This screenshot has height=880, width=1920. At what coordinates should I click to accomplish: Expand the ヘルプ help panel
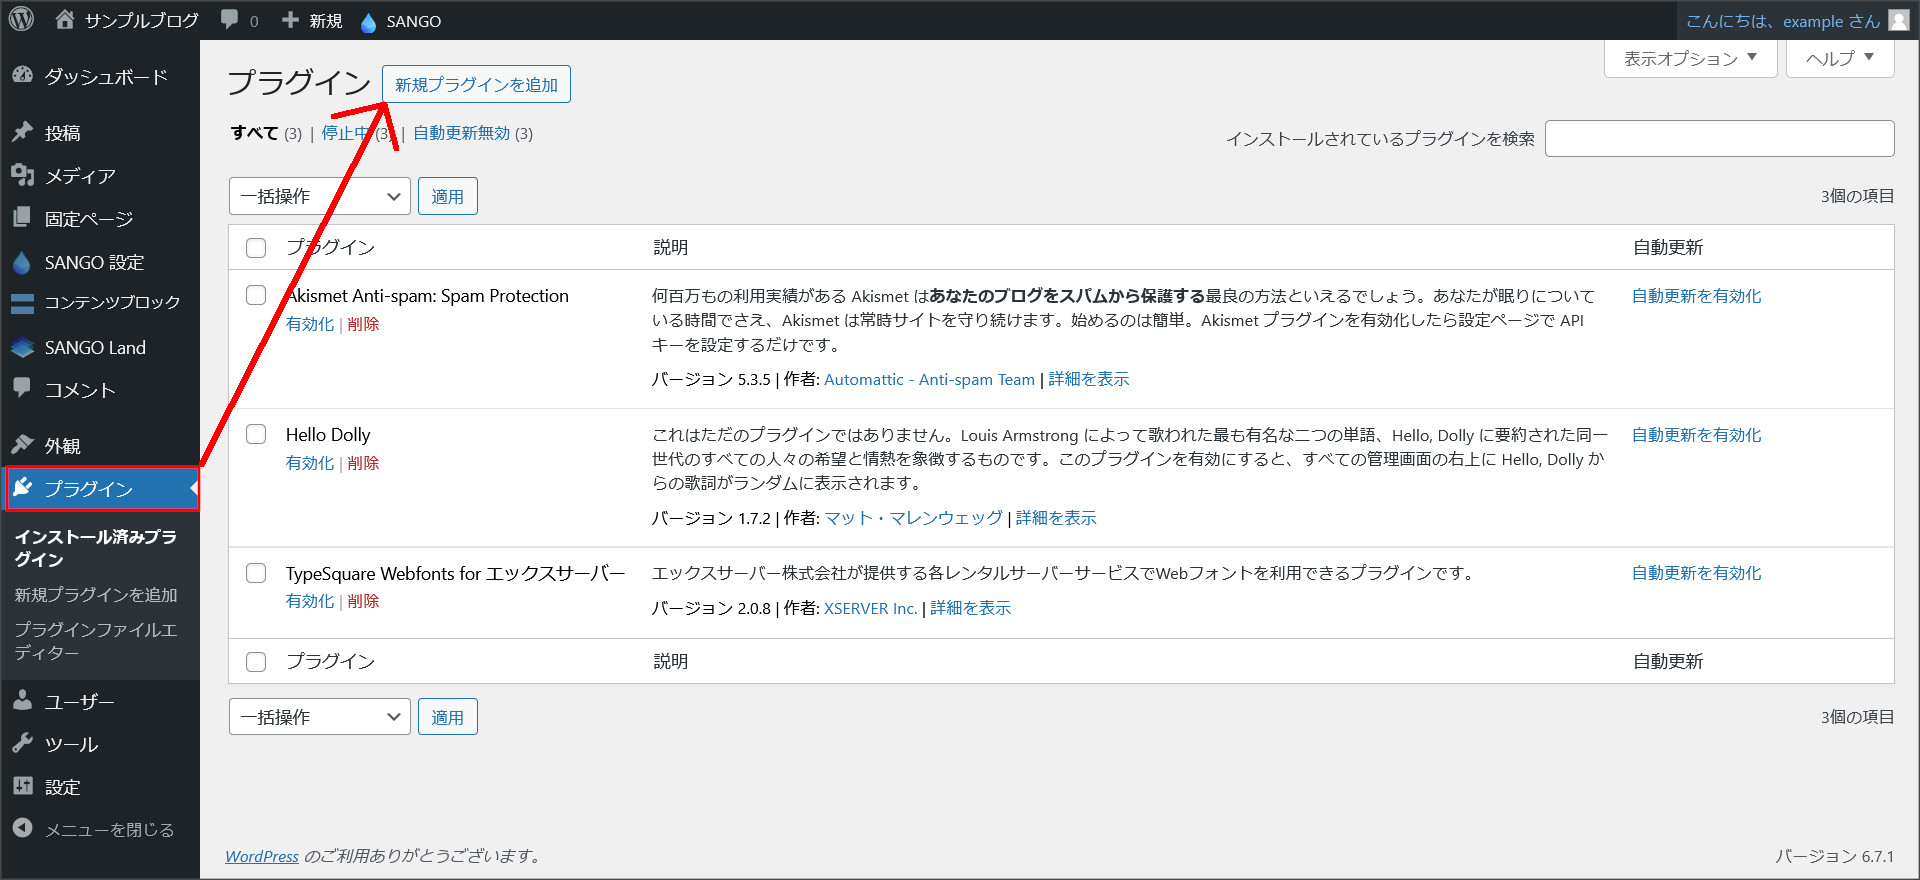click(1839, 58)
